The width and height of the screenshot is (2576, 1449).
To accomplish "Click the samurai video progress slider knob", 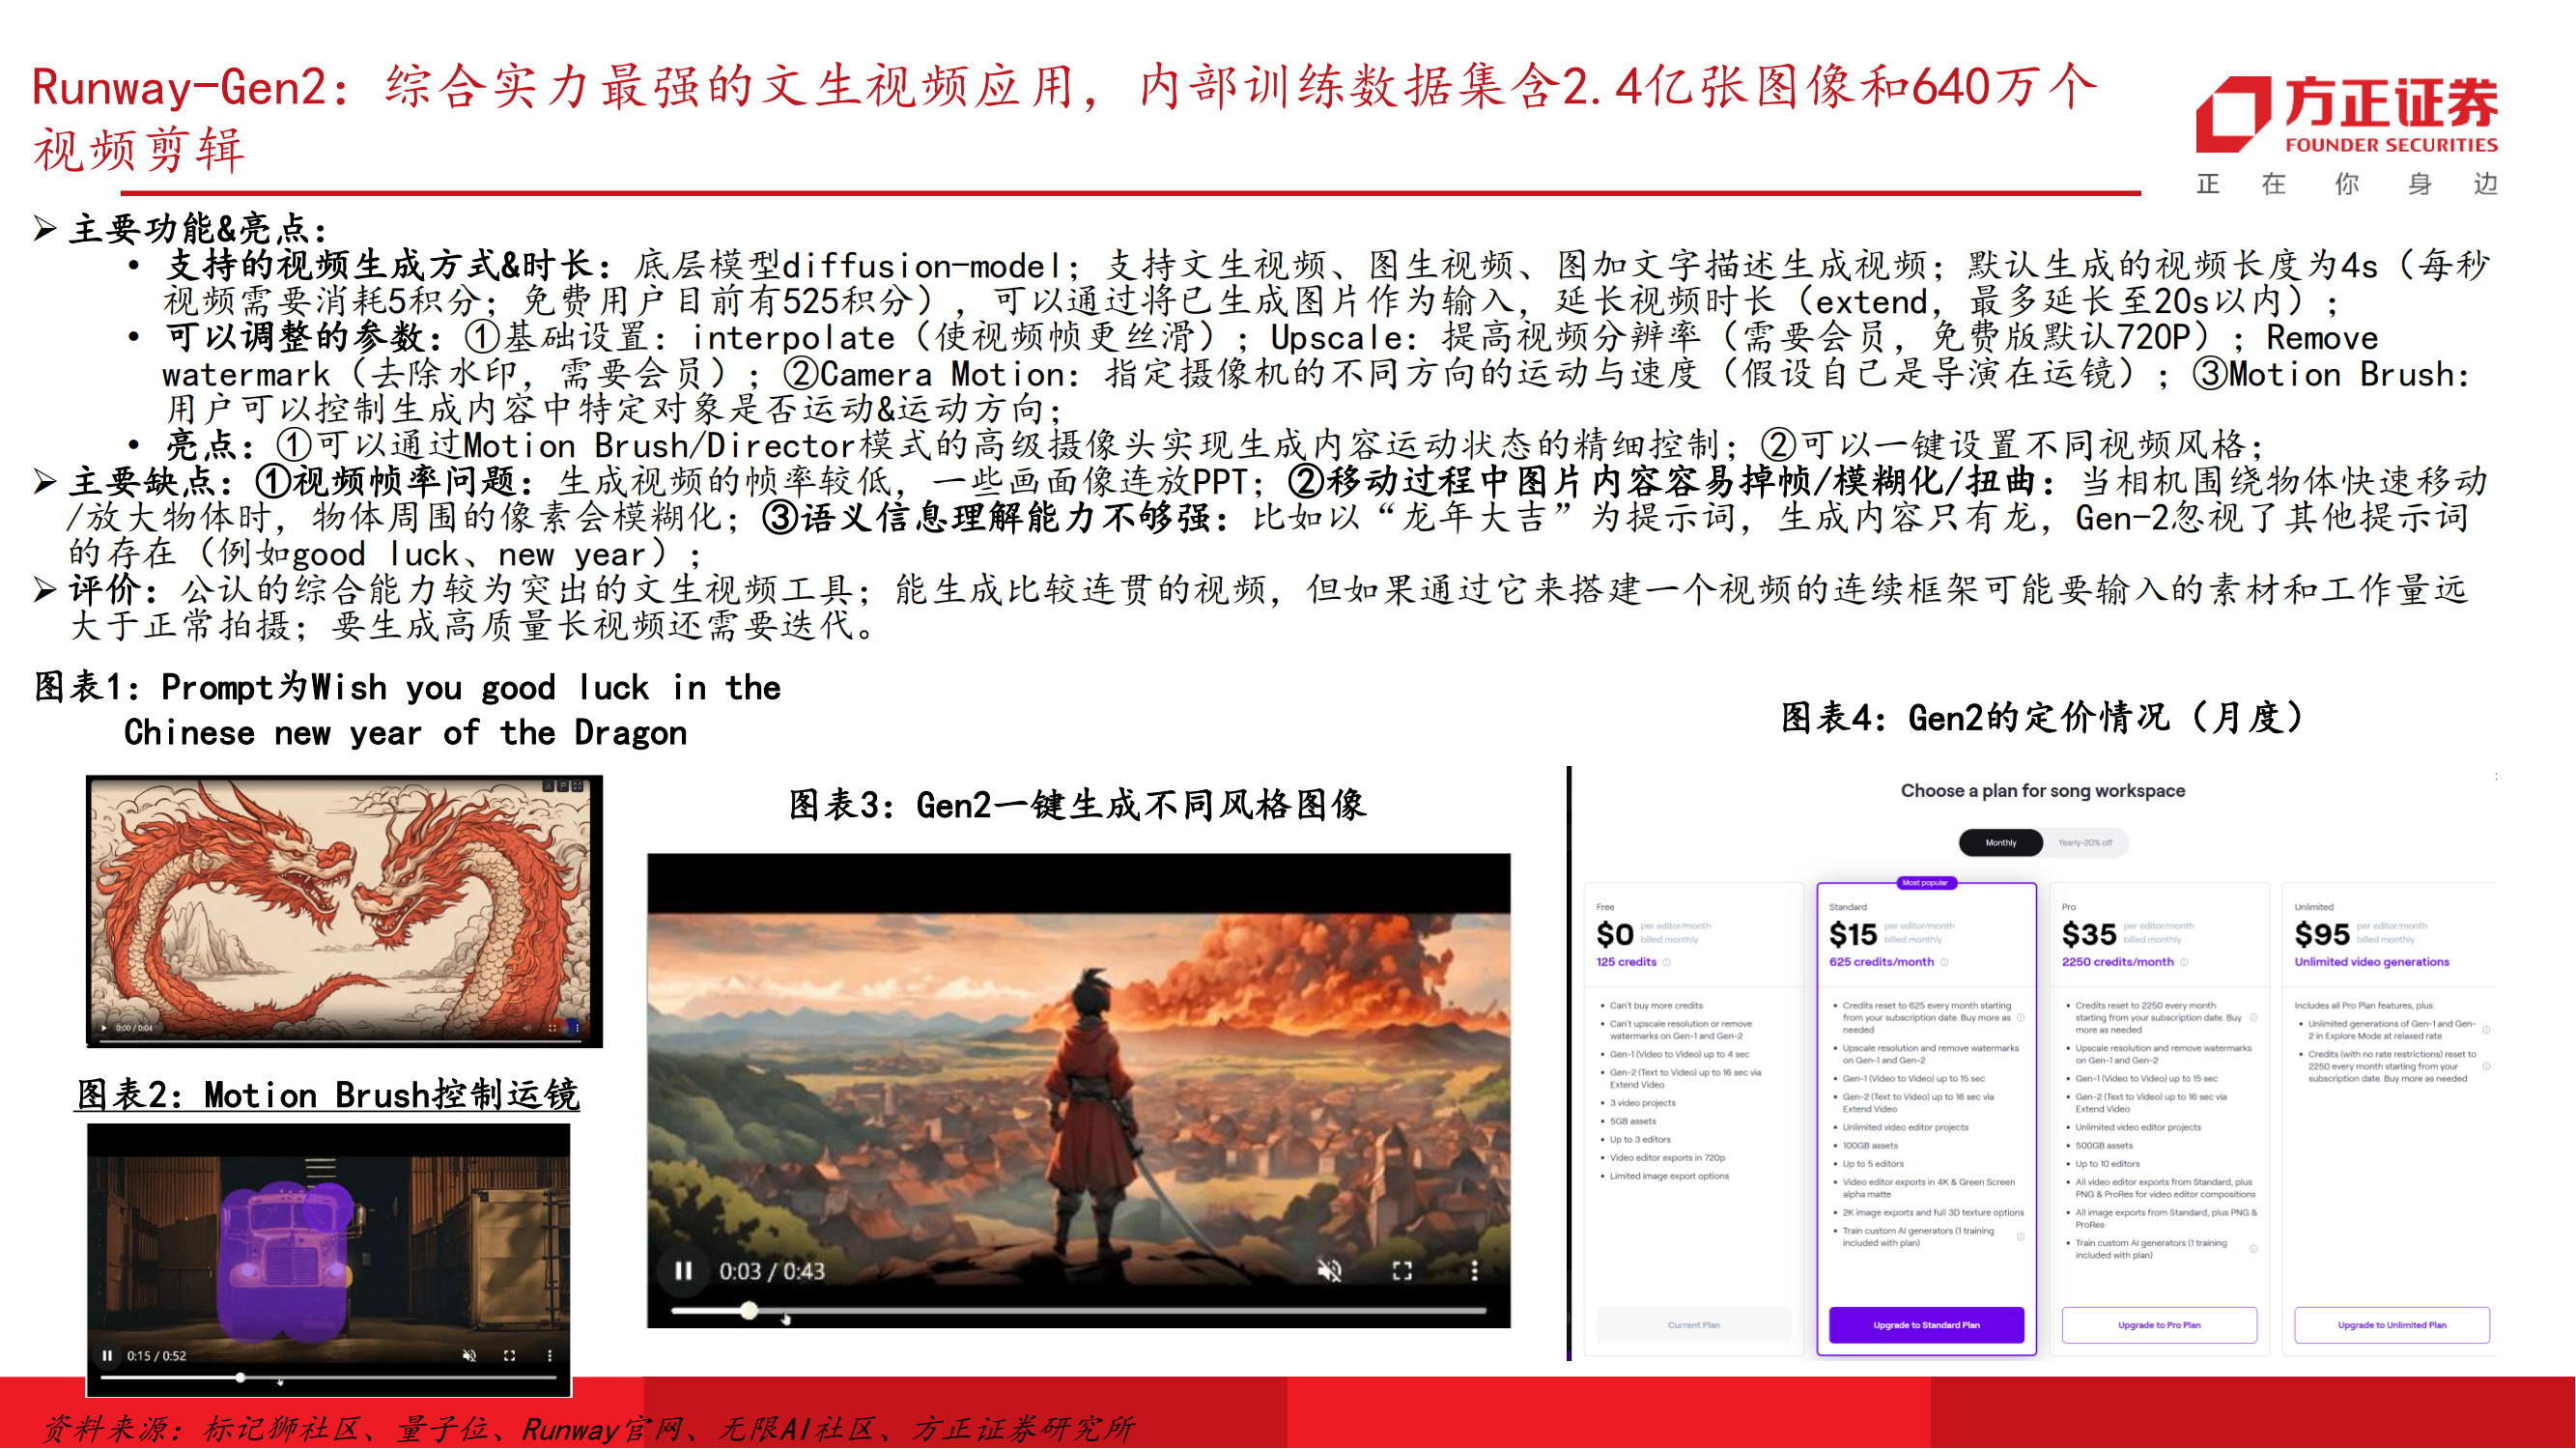I will click(749, 1311).
